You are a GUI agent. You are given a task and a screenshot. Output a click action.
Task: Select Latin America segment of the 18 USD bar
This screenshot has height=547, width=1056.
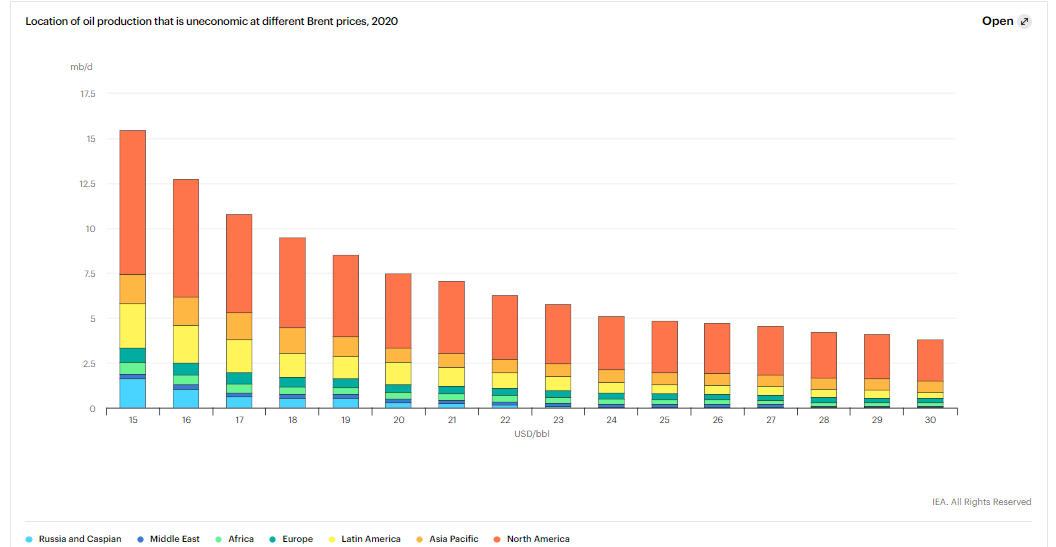coord(292,365)
